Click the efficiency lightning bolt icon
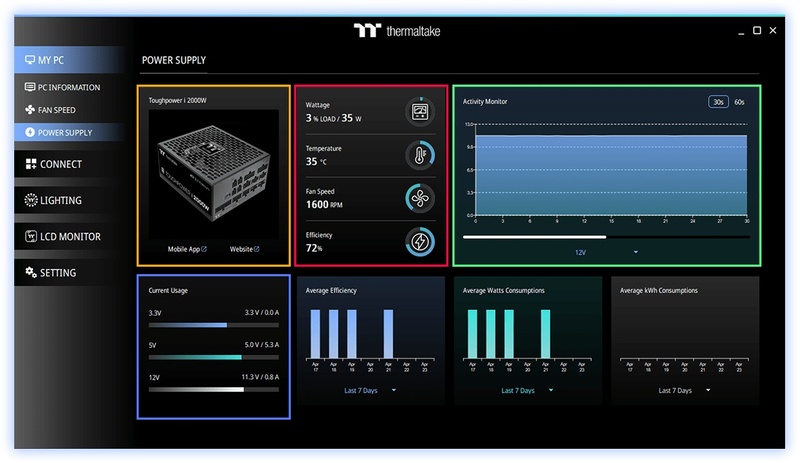The height and width of the screenshot is (463, 800). (420, 242)
